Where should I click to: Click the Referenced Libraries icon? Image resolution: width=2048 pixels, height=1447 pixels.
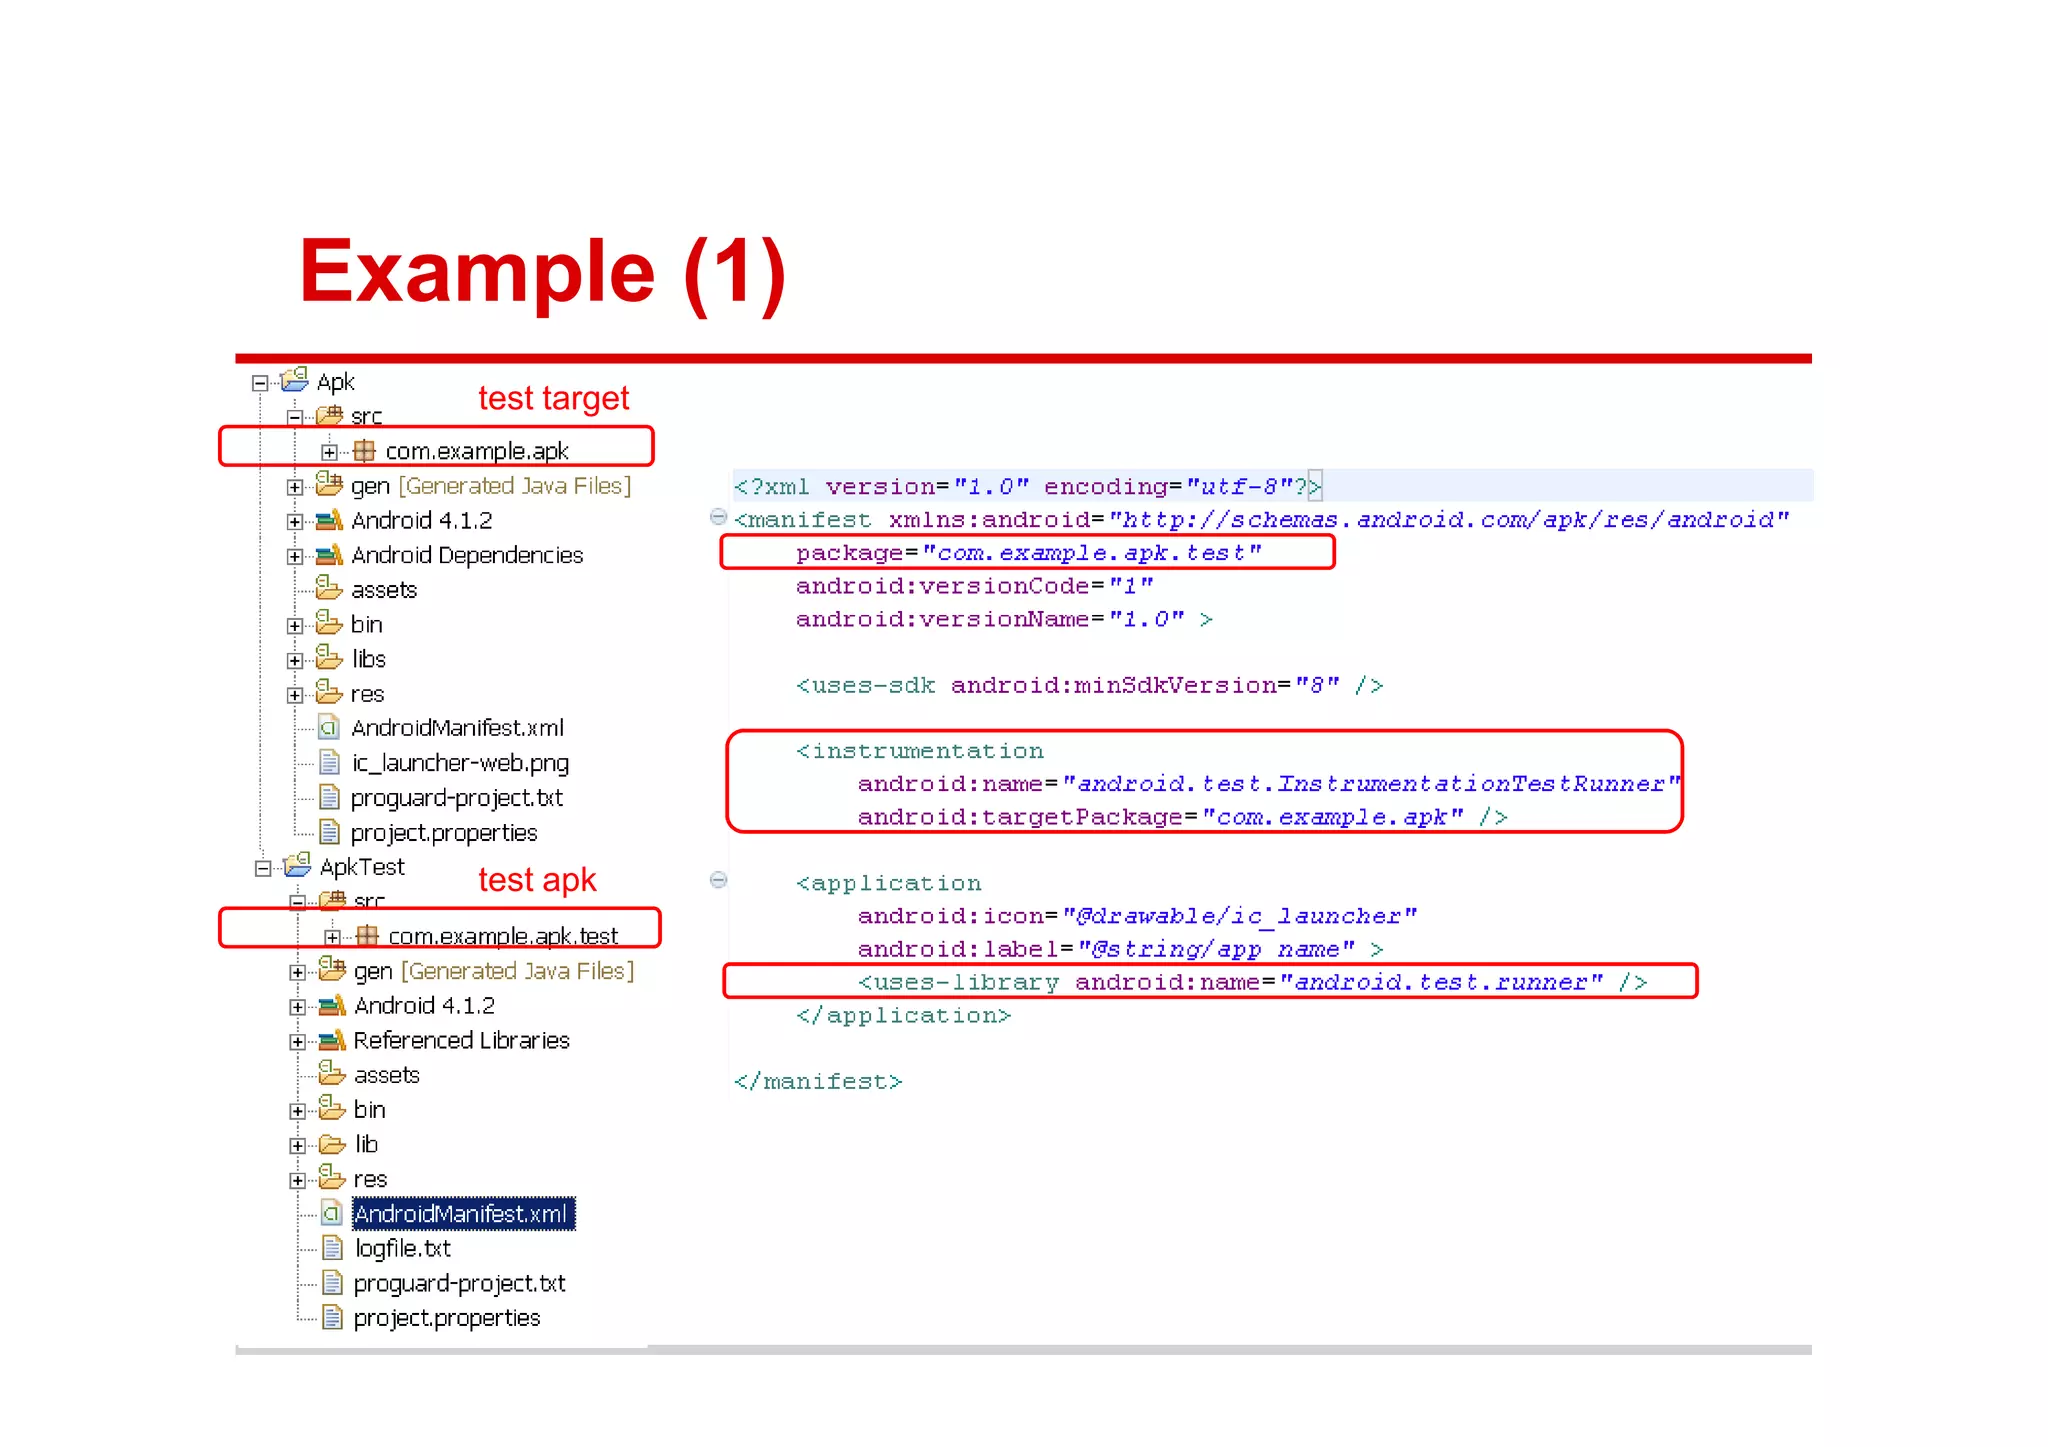(x=333, y=1040)
